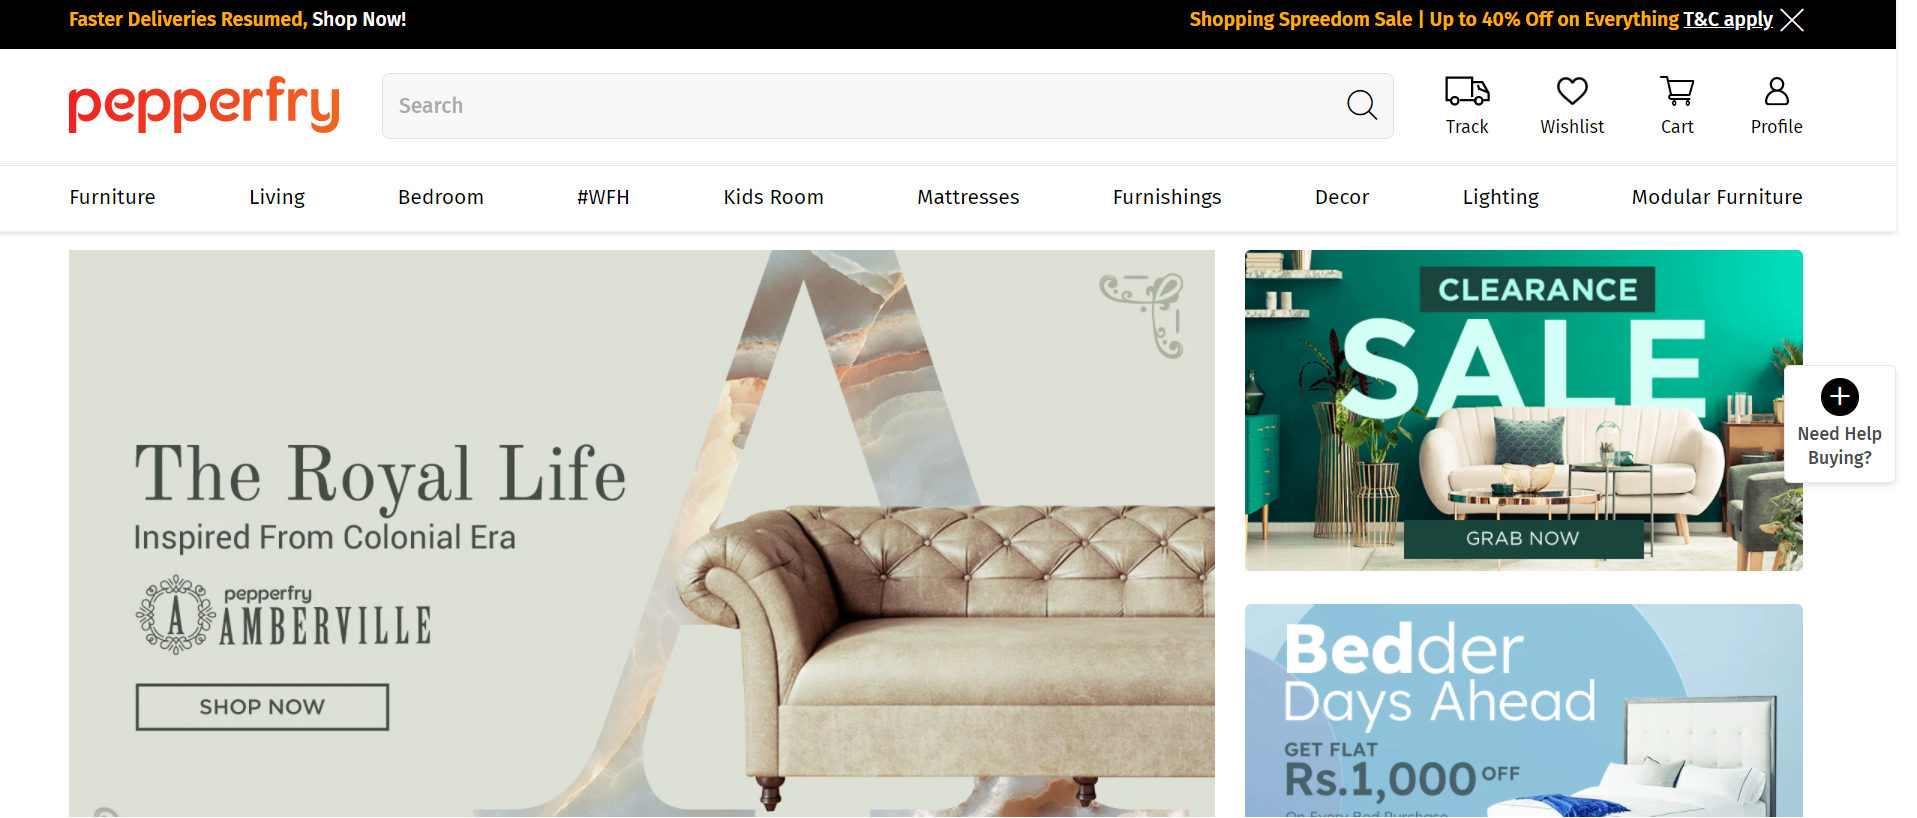The image size is (1917, 818).
Task: Open the Furniture menu
Action: pos(112,197)
